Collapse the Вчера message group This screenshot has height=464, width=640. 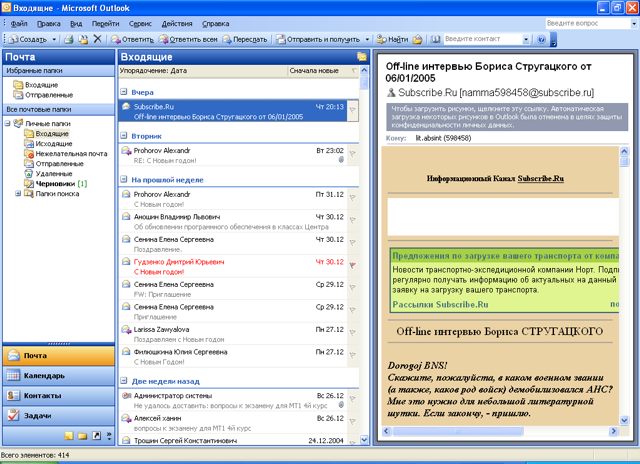(124, 92)
